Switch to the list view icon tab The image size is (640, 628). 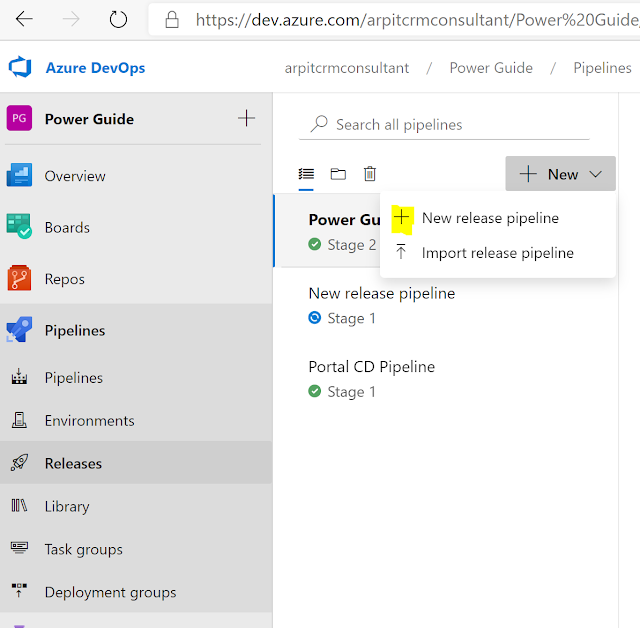(x=306, y=174)
